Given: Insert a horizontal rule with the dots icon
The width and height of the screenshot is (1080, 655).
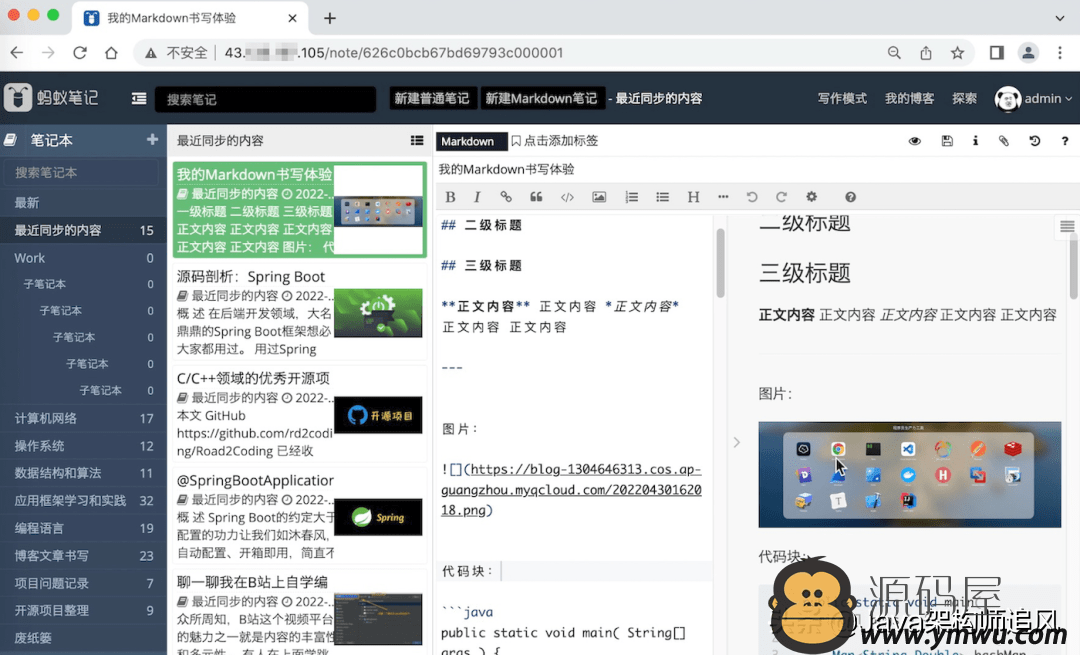Looking at the screenshot, I should [x=723, y=197].
